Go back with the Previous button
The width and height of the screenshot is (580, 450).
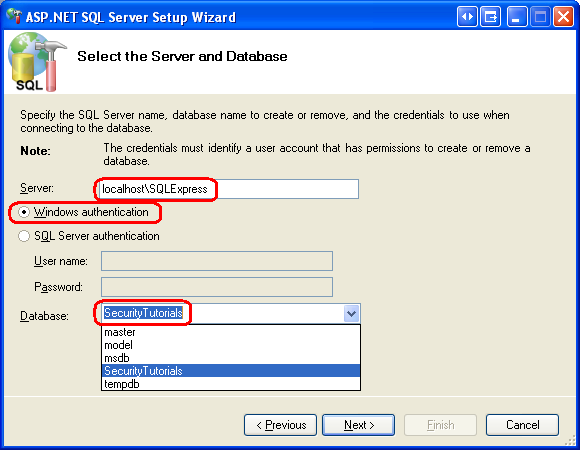point(280,425)
